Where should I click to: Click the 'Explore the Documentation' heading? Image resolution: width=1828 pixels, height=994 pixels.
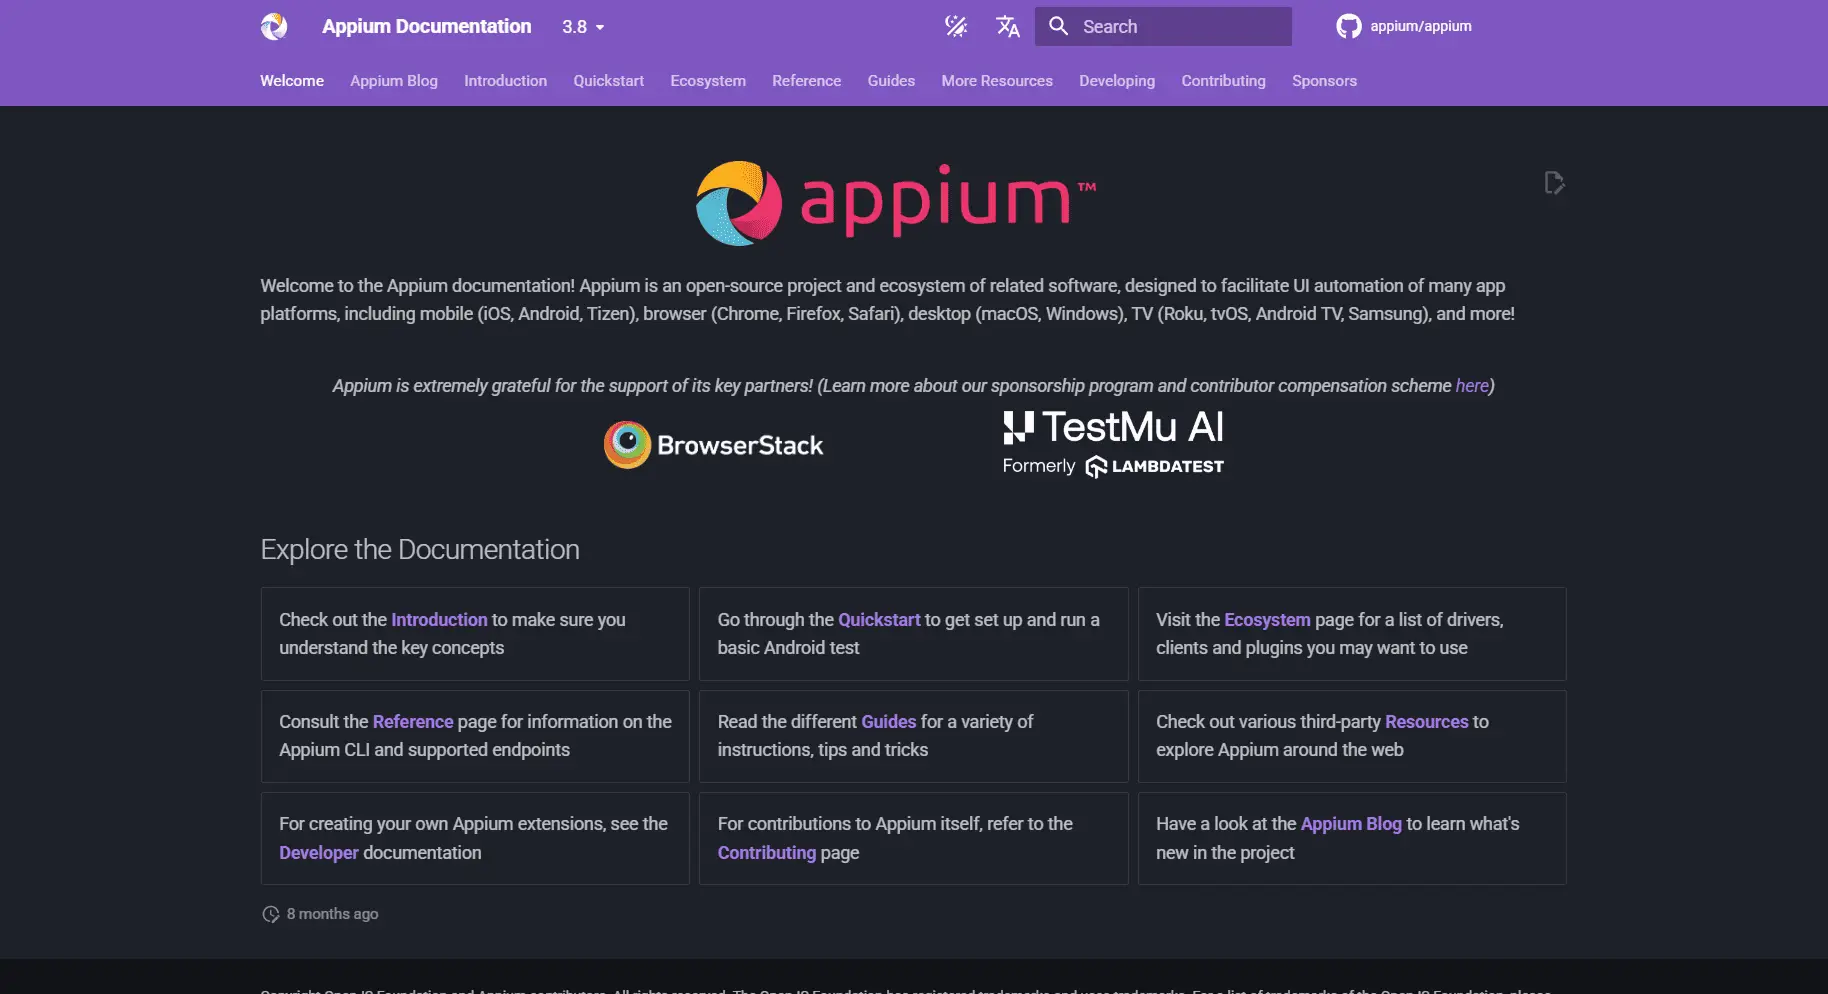coord(420,550)
